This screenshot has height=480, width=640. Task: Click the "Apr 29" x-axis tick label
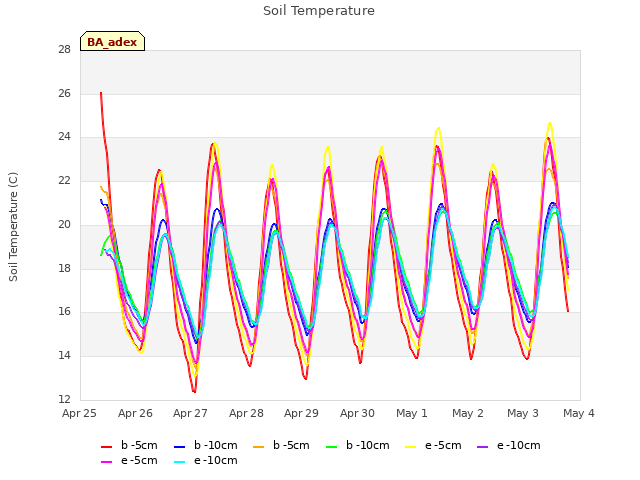302,413
